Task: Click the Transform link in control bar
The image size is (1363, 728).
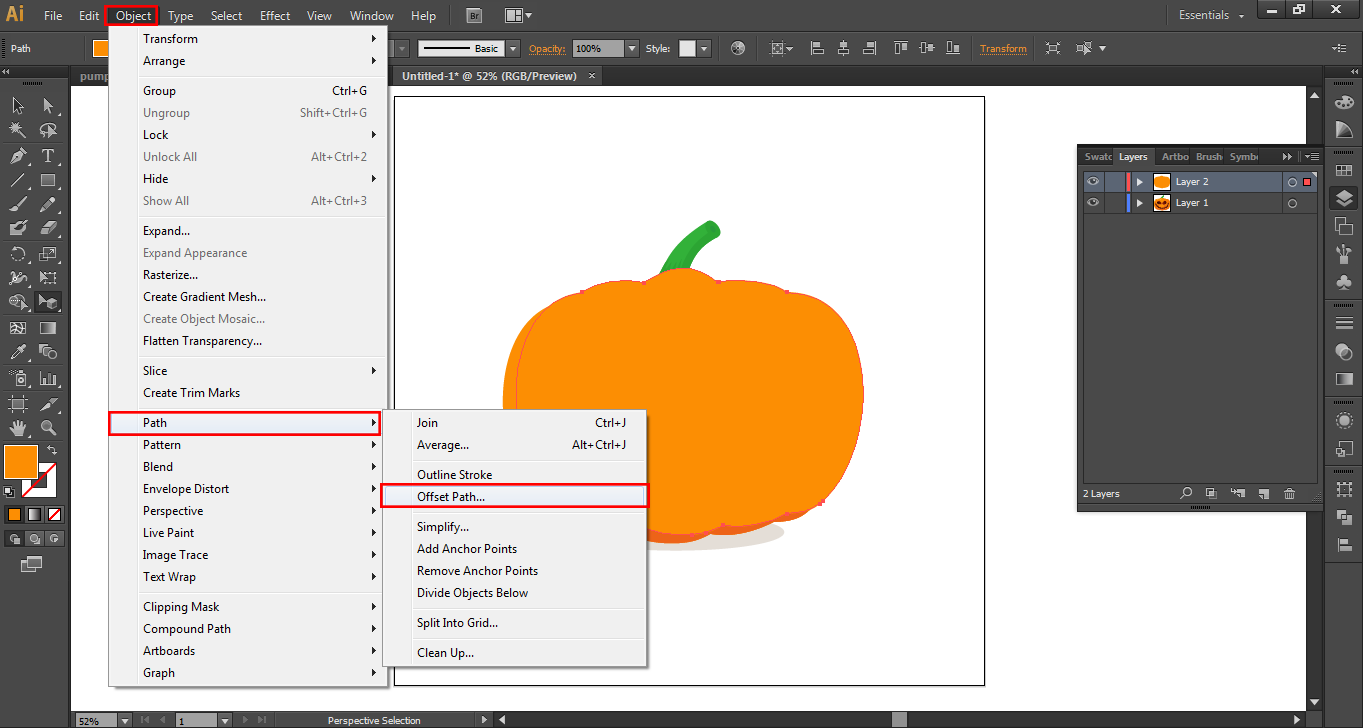Action: pos(1003,49)
